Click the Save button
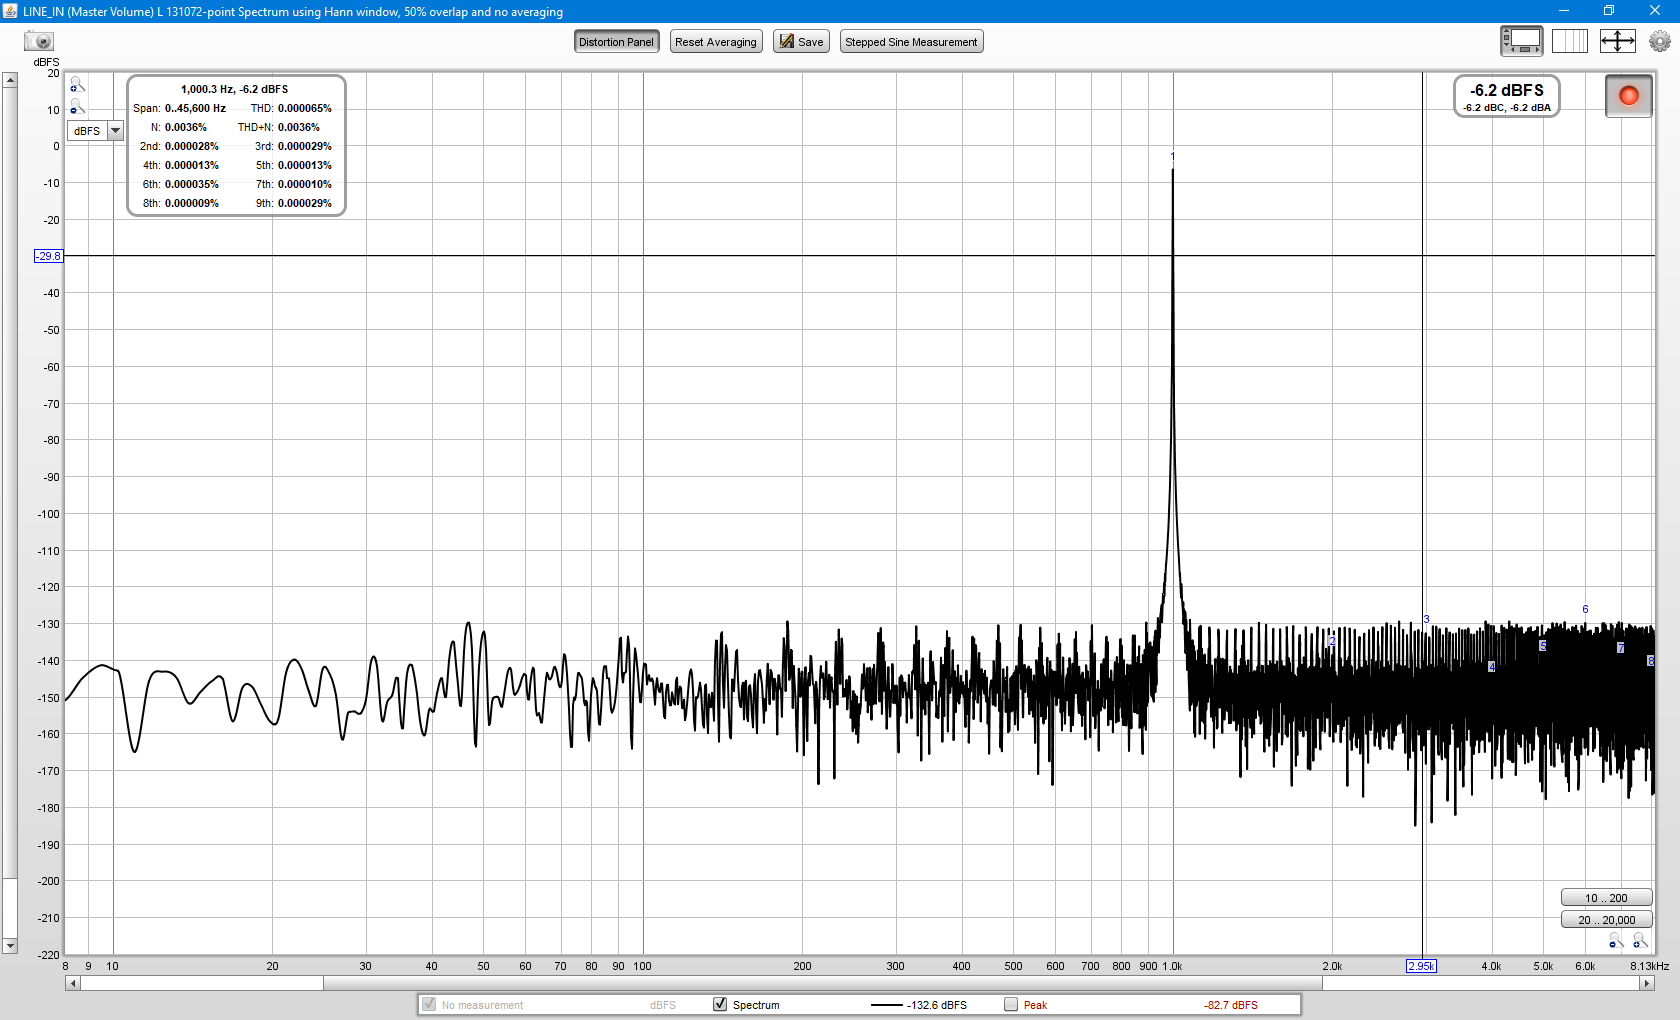Viewport: 1680px width, 1020px height. (x=801, y=42)
